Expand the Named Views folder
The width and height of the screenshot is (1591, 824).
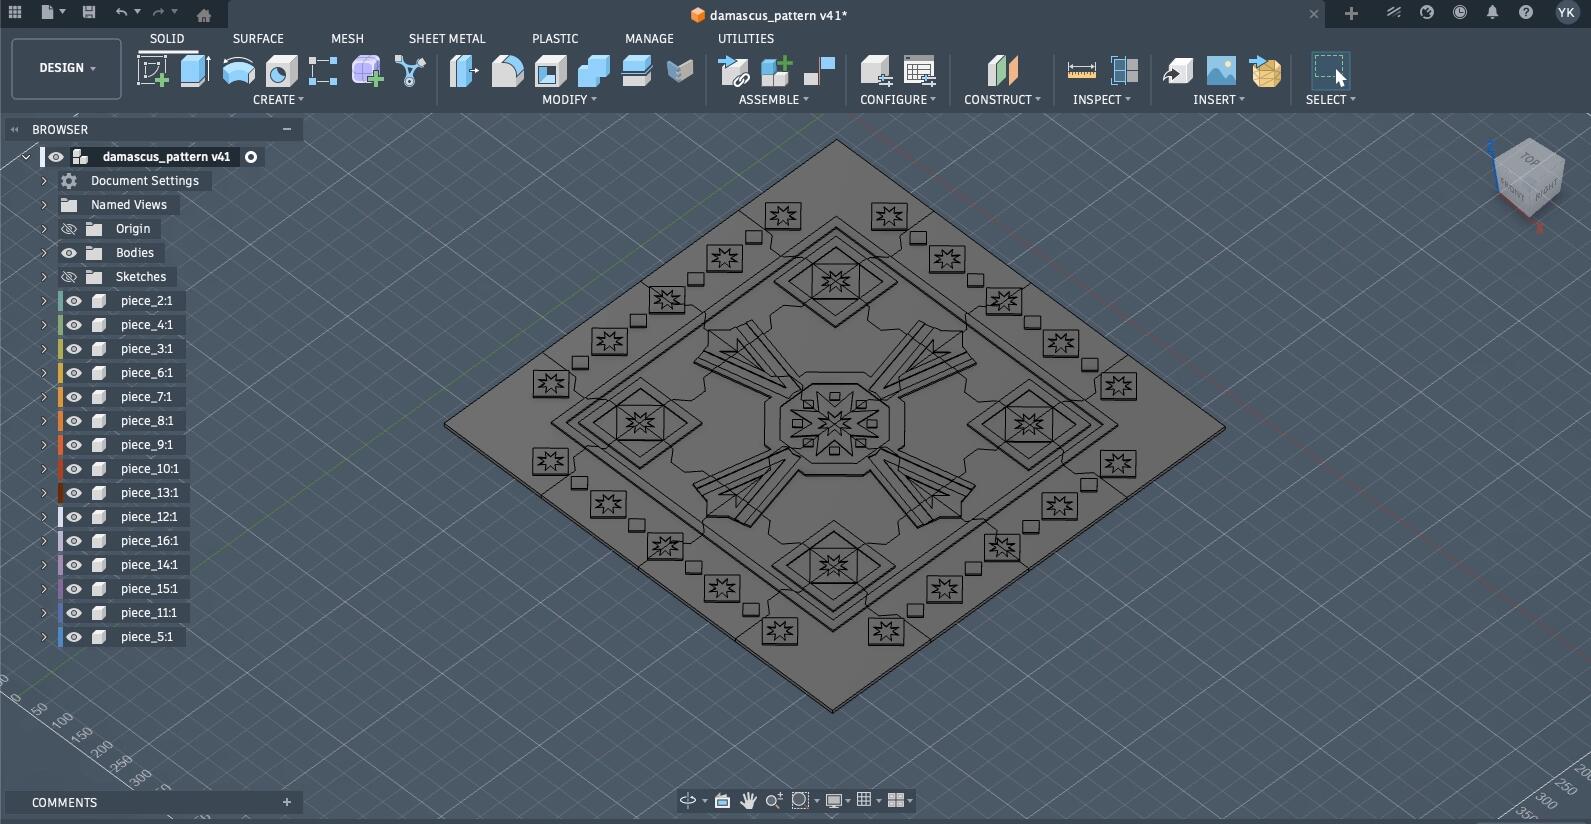pos(44,205)
